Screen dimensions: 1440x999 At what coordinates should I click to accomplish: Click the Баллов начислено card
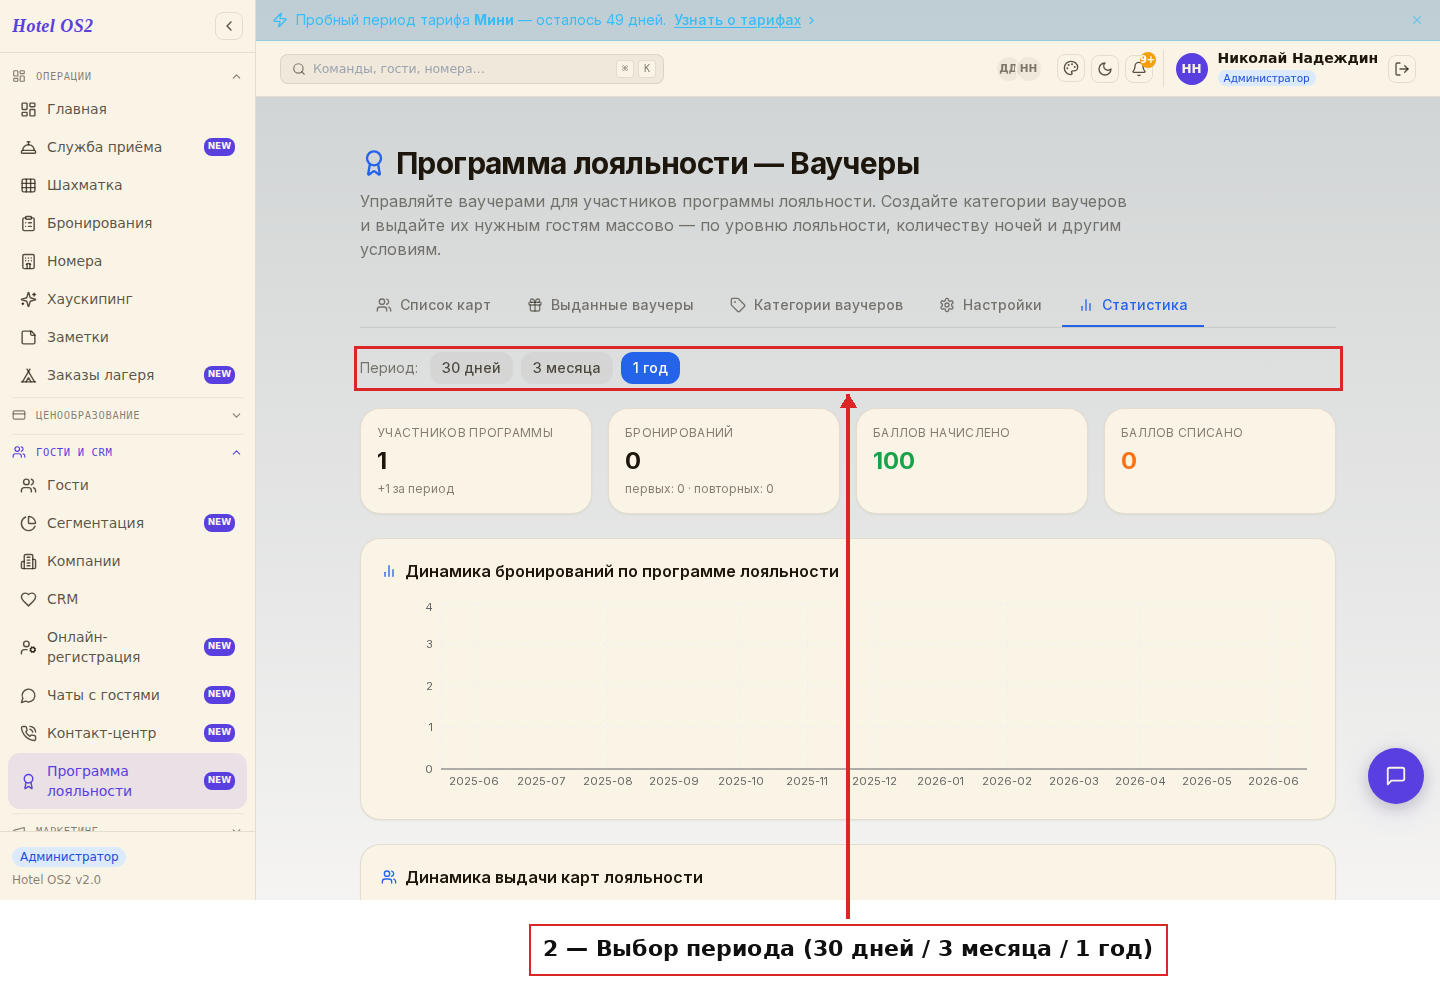click(x=972, y=461)
